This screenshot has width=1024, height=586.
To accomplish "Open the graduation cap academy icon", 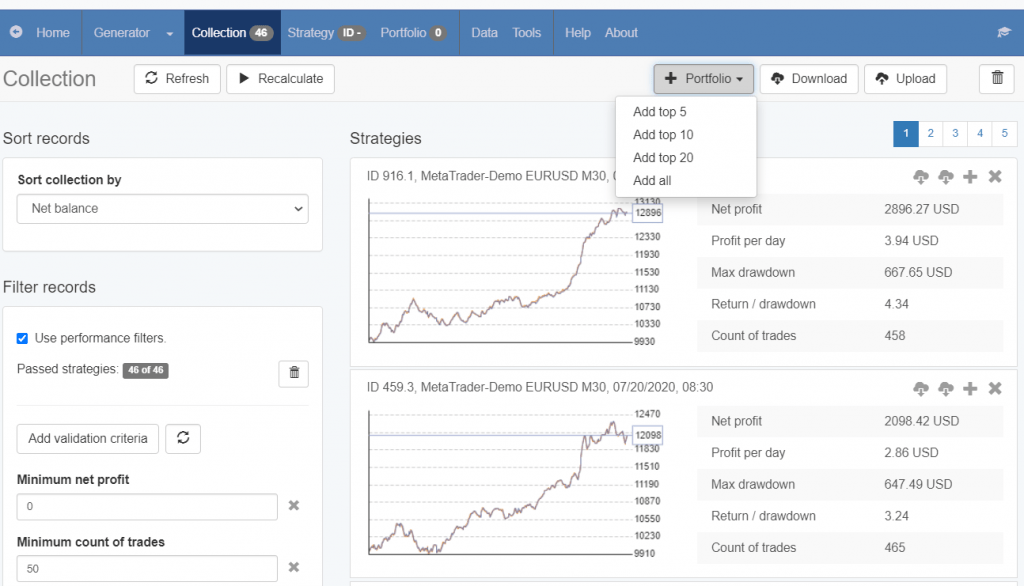I will 1004,33.
